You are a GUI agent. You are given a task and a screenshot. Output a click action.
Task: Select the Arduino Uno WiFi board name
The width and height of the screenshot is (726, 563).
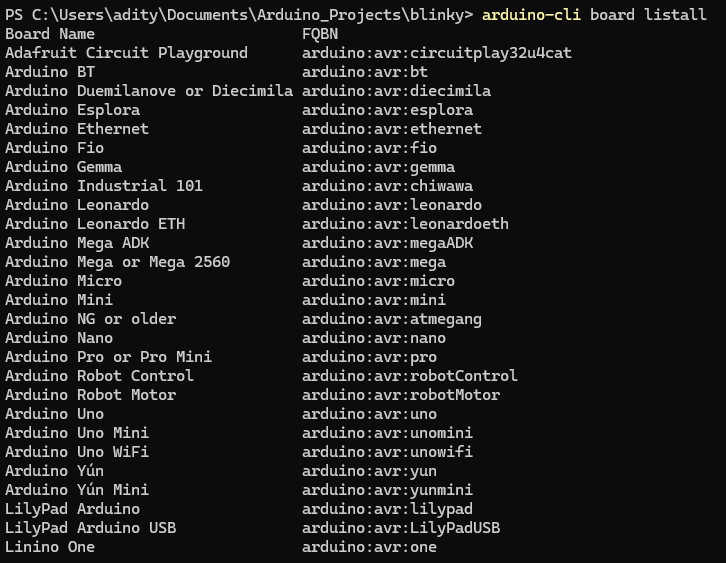(x=77, y=451)
